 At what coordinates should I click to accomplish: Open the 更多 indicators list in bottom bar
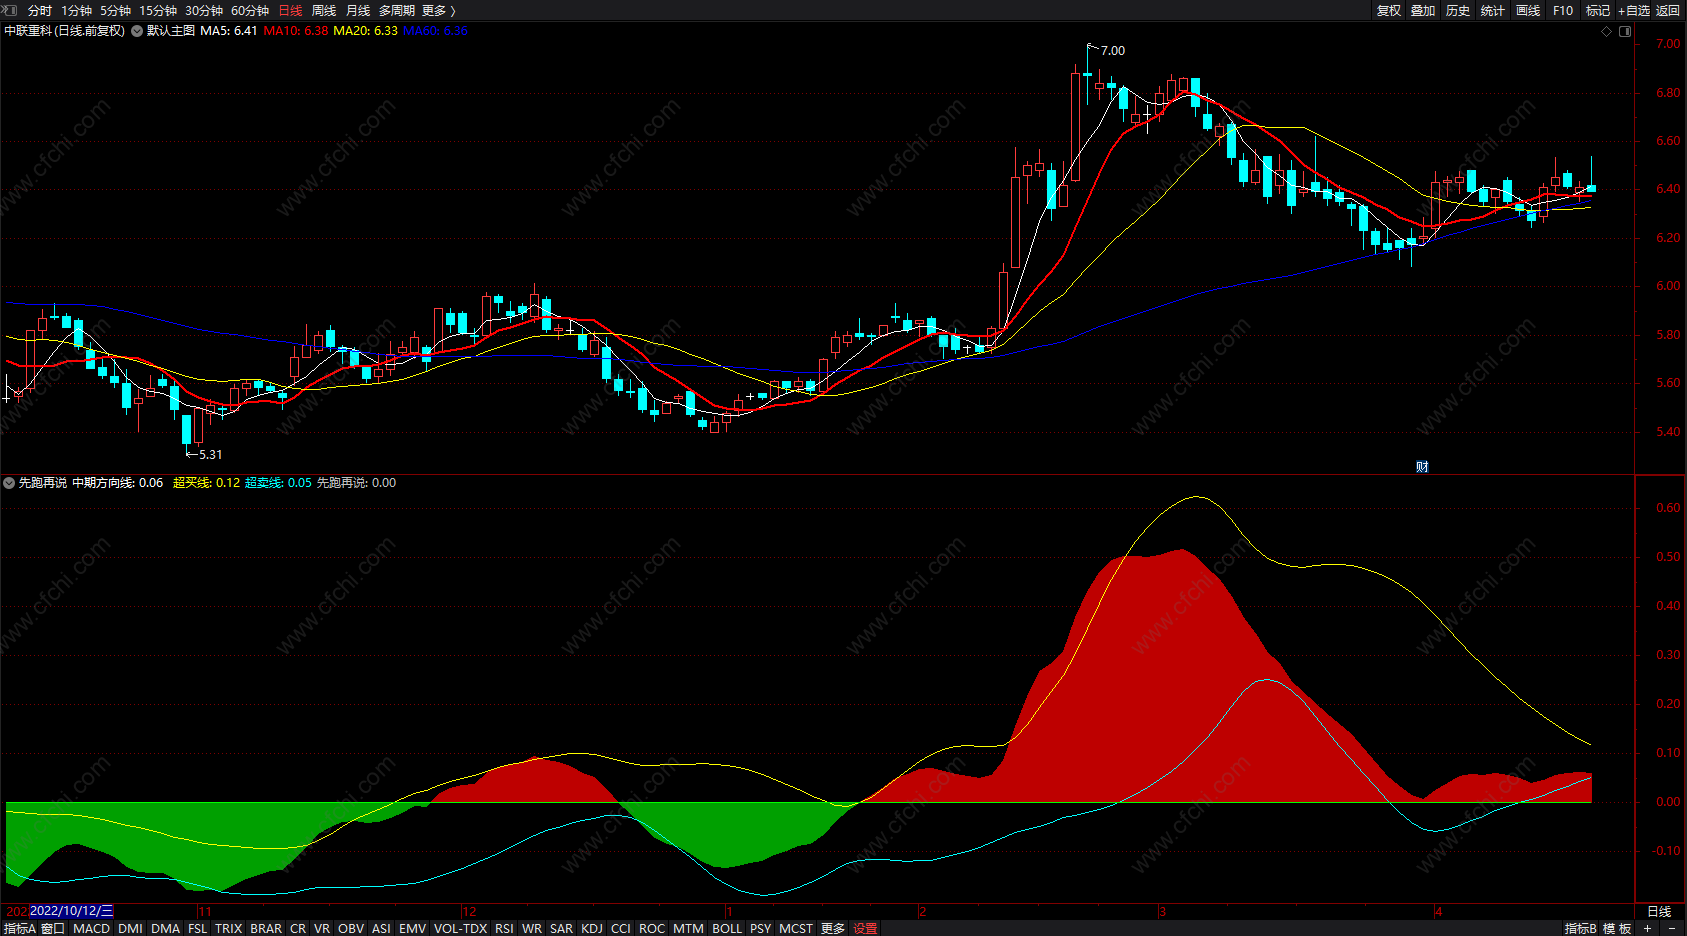833,928
